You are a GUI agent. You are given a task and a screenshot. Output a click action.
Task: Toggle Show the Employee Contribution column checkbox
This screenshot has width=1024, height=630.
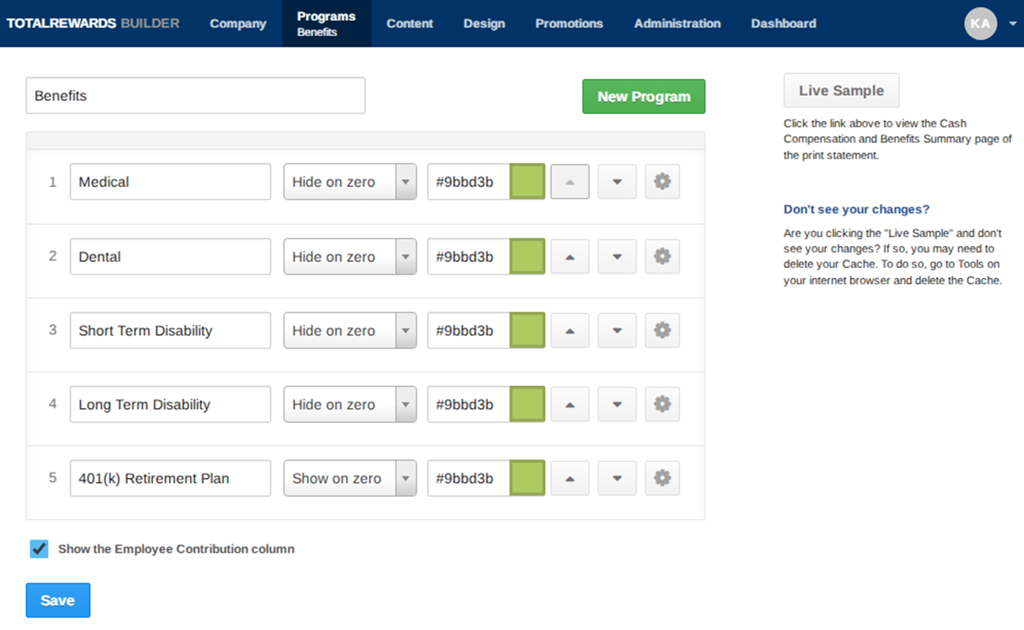coord(39,548)
